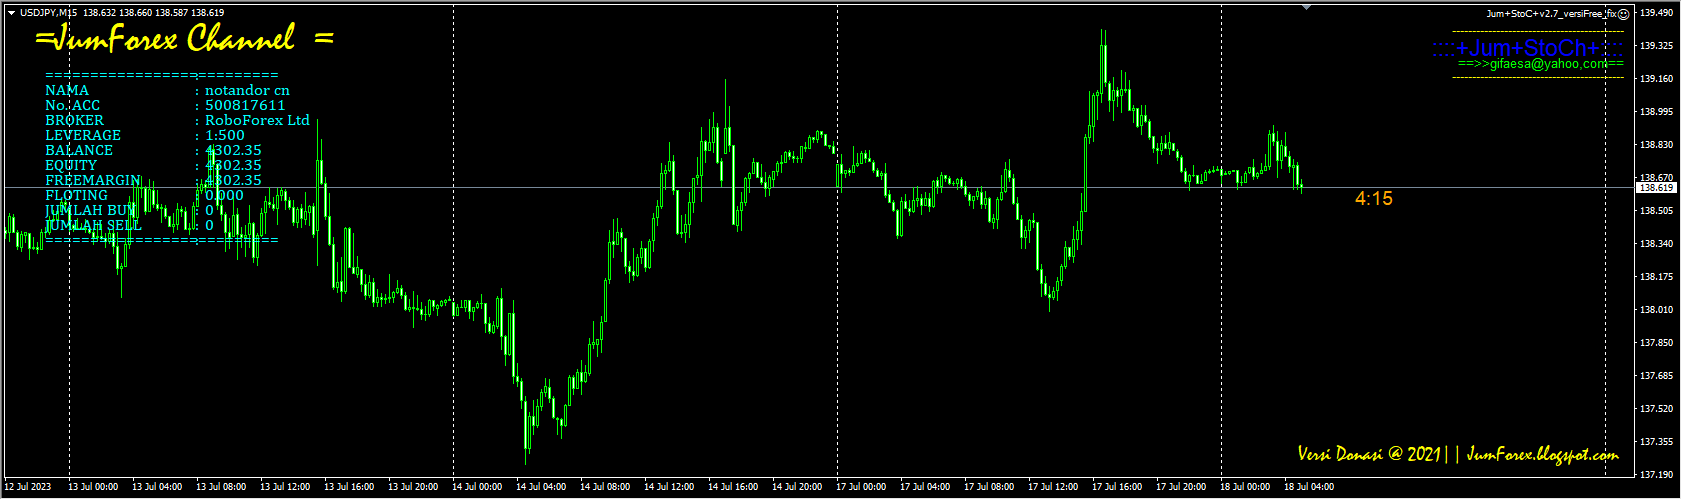Image resolution: width=1682 pixels, height=500 pixels.
Task: Click the low price 138.587 in header
Action: pyautogui.click(x=172, y=13)
